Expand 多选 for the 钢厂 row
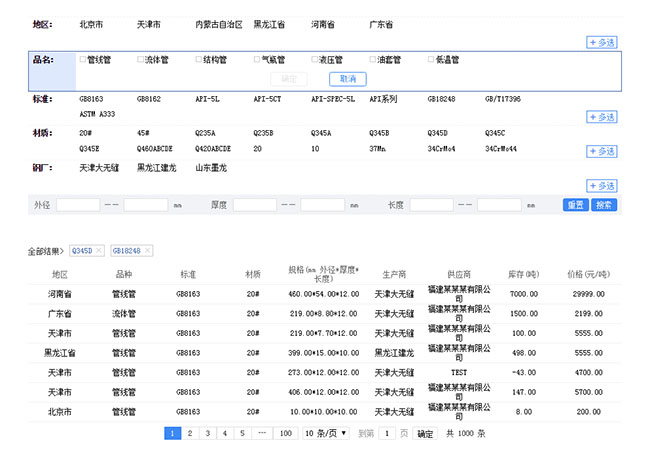 (x=601, y=186)
